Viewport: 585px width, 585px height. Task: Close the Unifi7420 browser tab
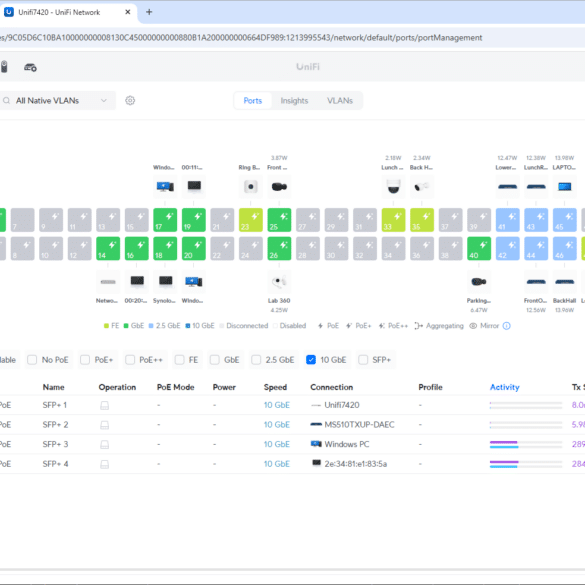point(128,12)
